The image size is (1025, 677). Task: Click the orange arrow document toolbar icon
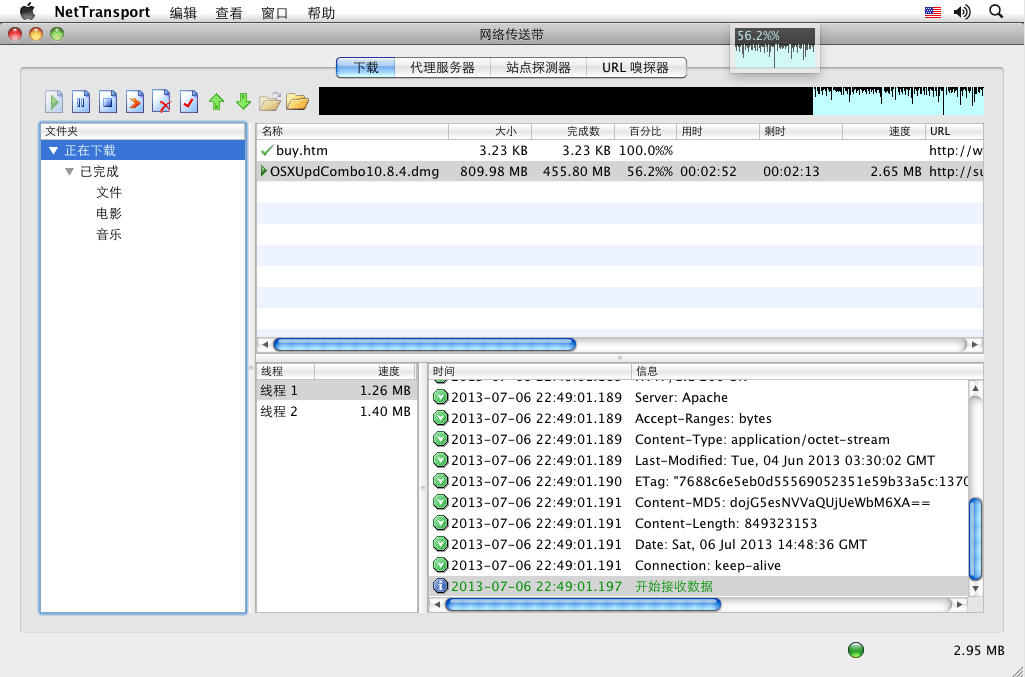point(135,102)
